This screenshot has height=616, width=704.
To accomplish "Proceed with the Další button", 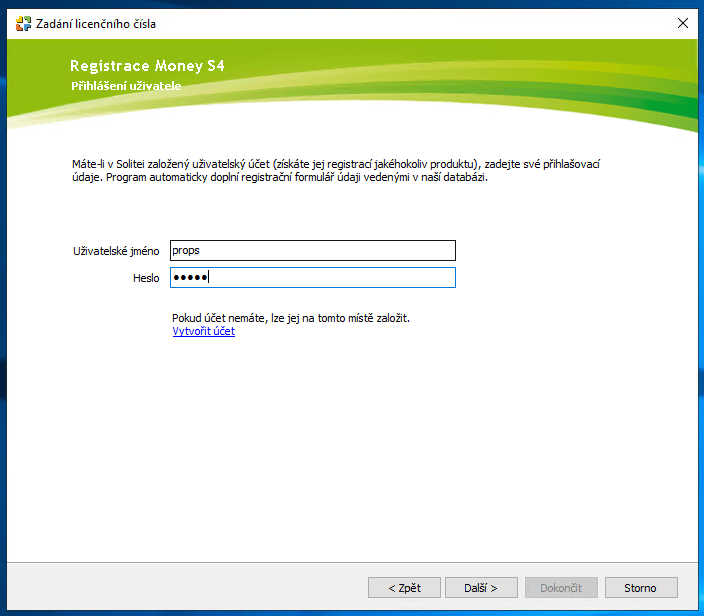I will point(481,587).
